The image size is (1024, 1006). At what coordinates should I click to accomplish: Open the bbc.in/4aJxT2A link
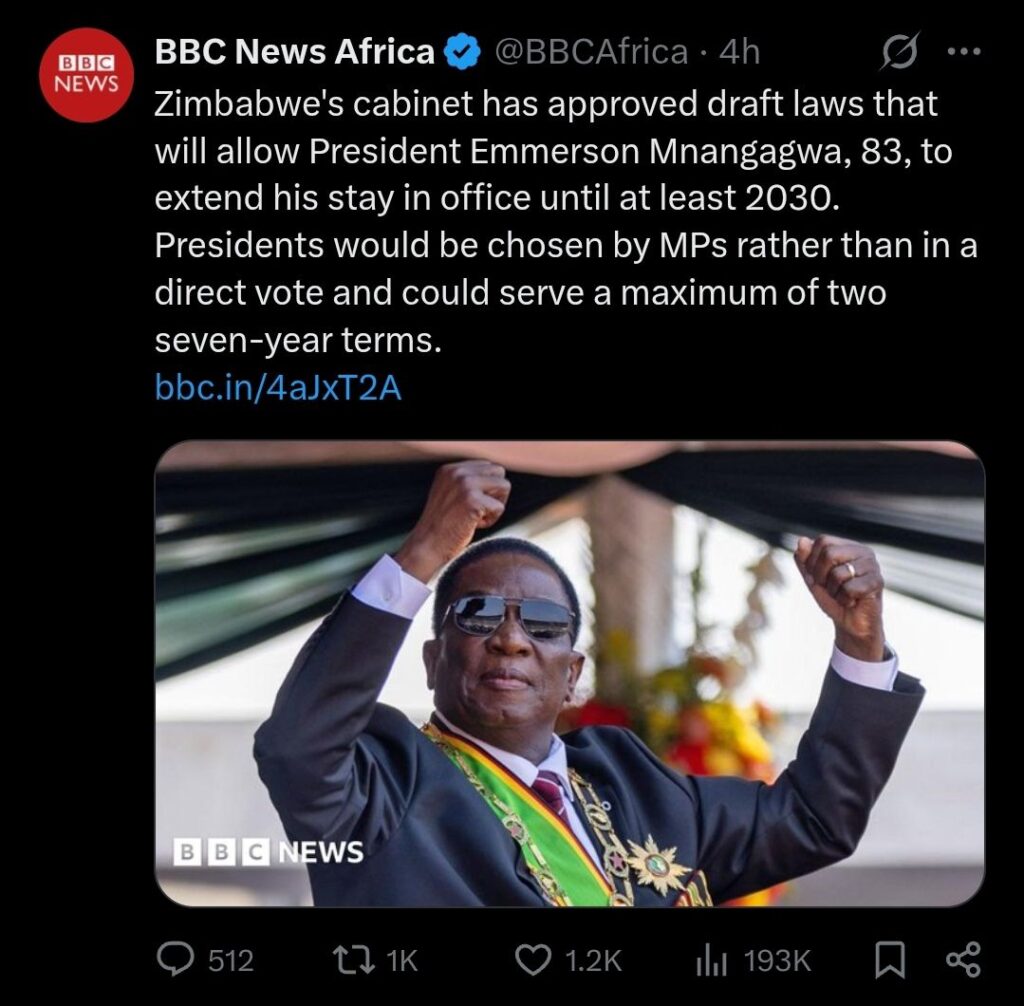[278, 387]
